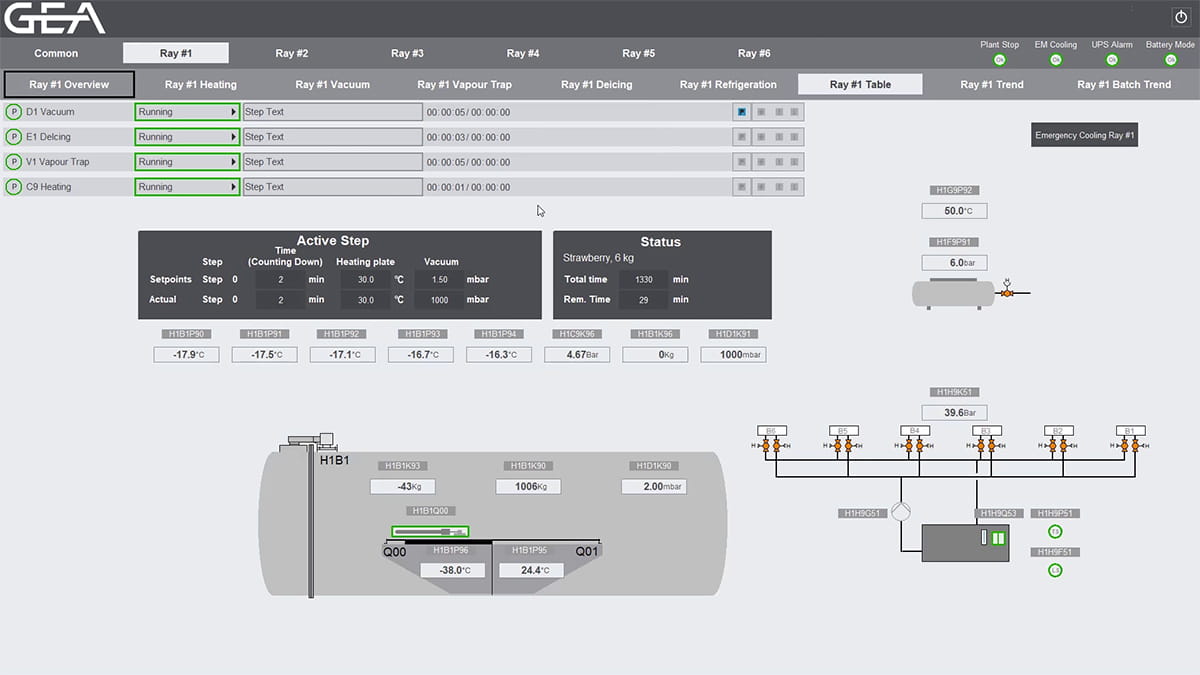Select the left valve under B4
Viewport: 1200px width, 675px height.
click(909, 445)
